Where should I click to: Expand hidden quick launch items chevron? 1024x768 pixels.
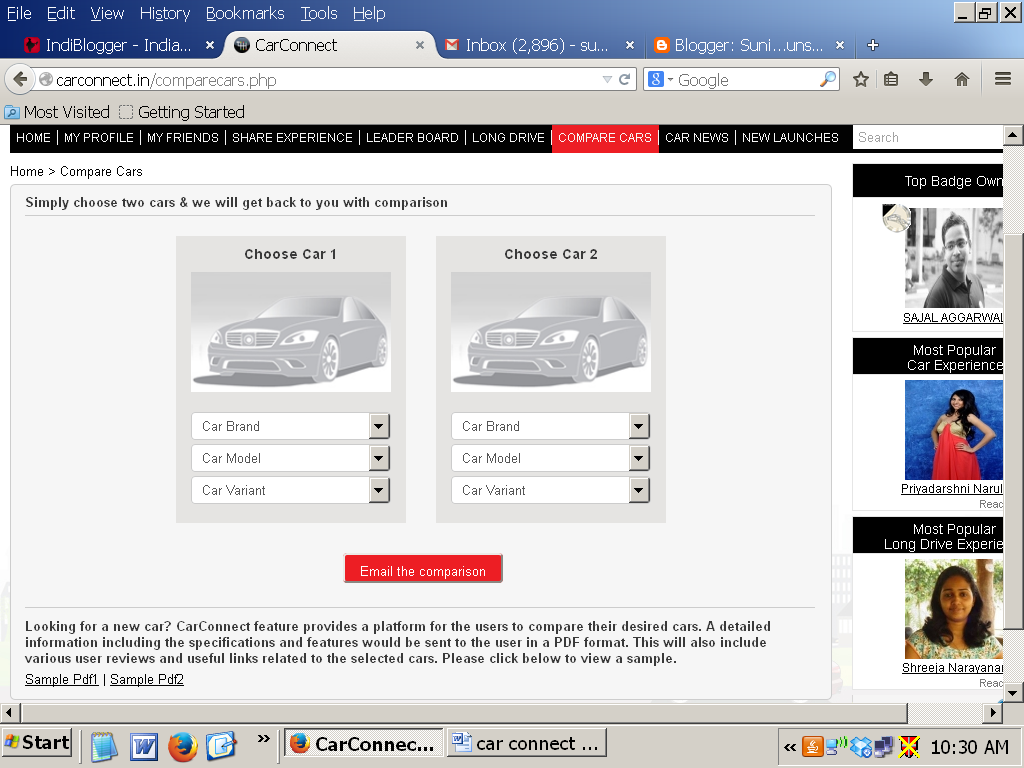tap(263, 739)
